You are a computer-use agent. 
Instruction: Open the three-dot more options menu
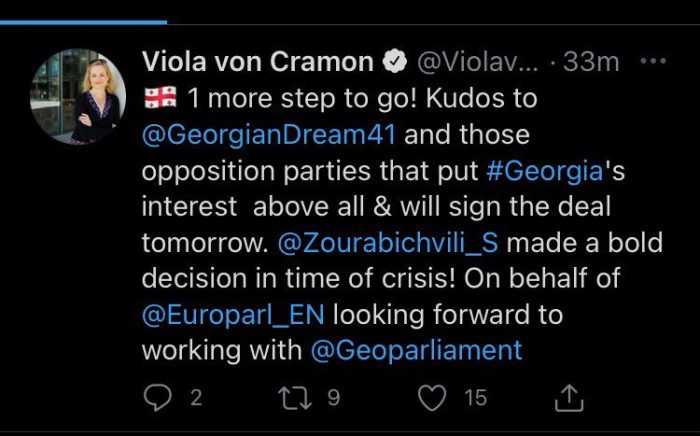652,61
